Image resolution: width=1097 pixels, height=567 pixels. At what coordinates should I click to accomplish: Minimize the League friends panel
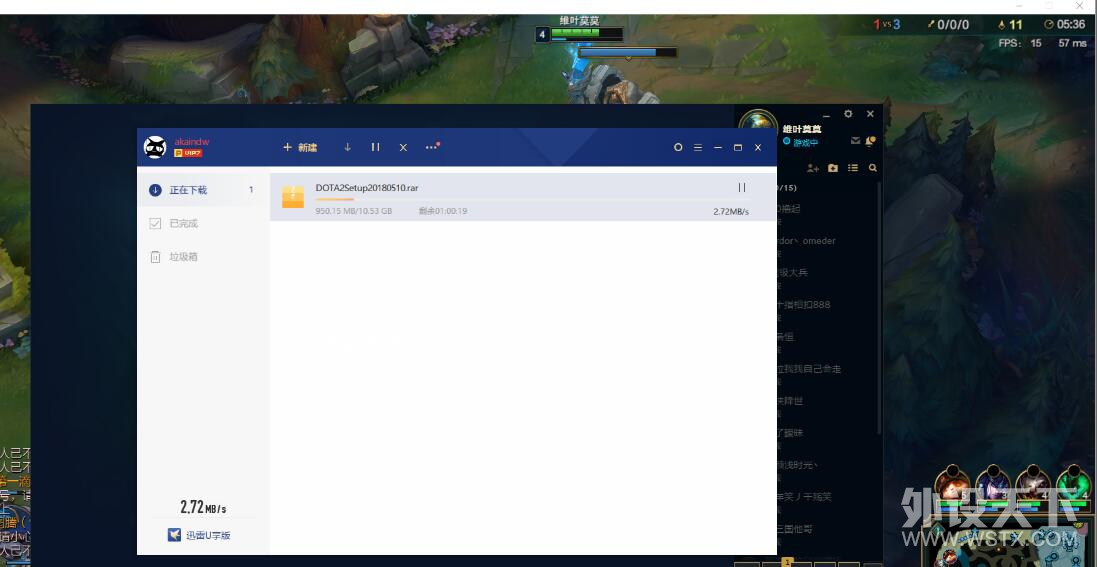pos(826,114)
